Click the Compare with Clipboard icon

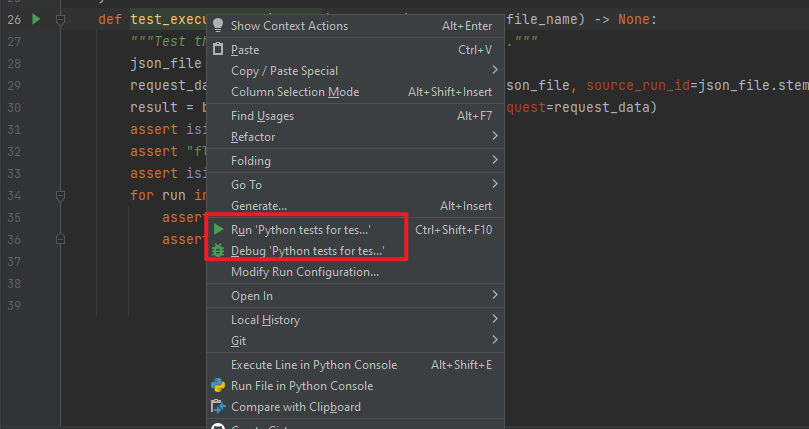[x=218, y=407]
